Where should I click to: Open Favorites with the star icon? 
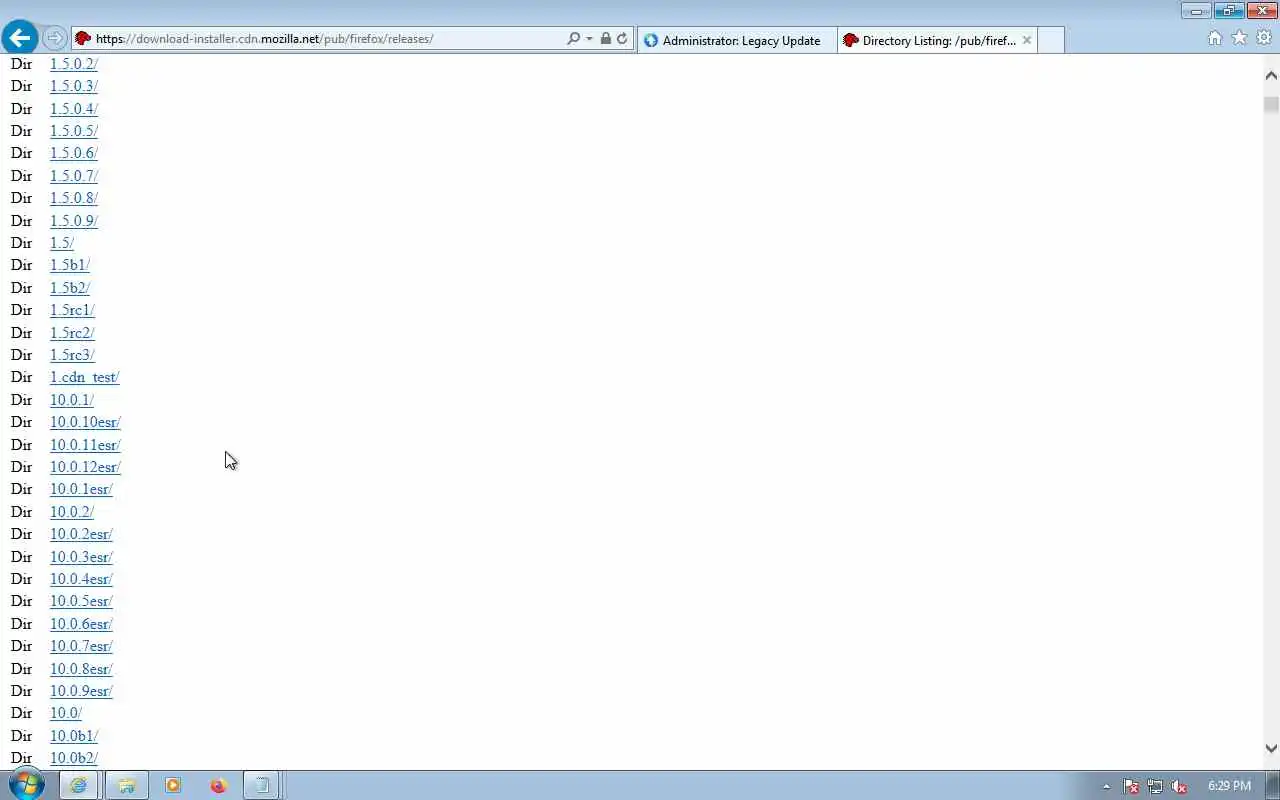1239,38
